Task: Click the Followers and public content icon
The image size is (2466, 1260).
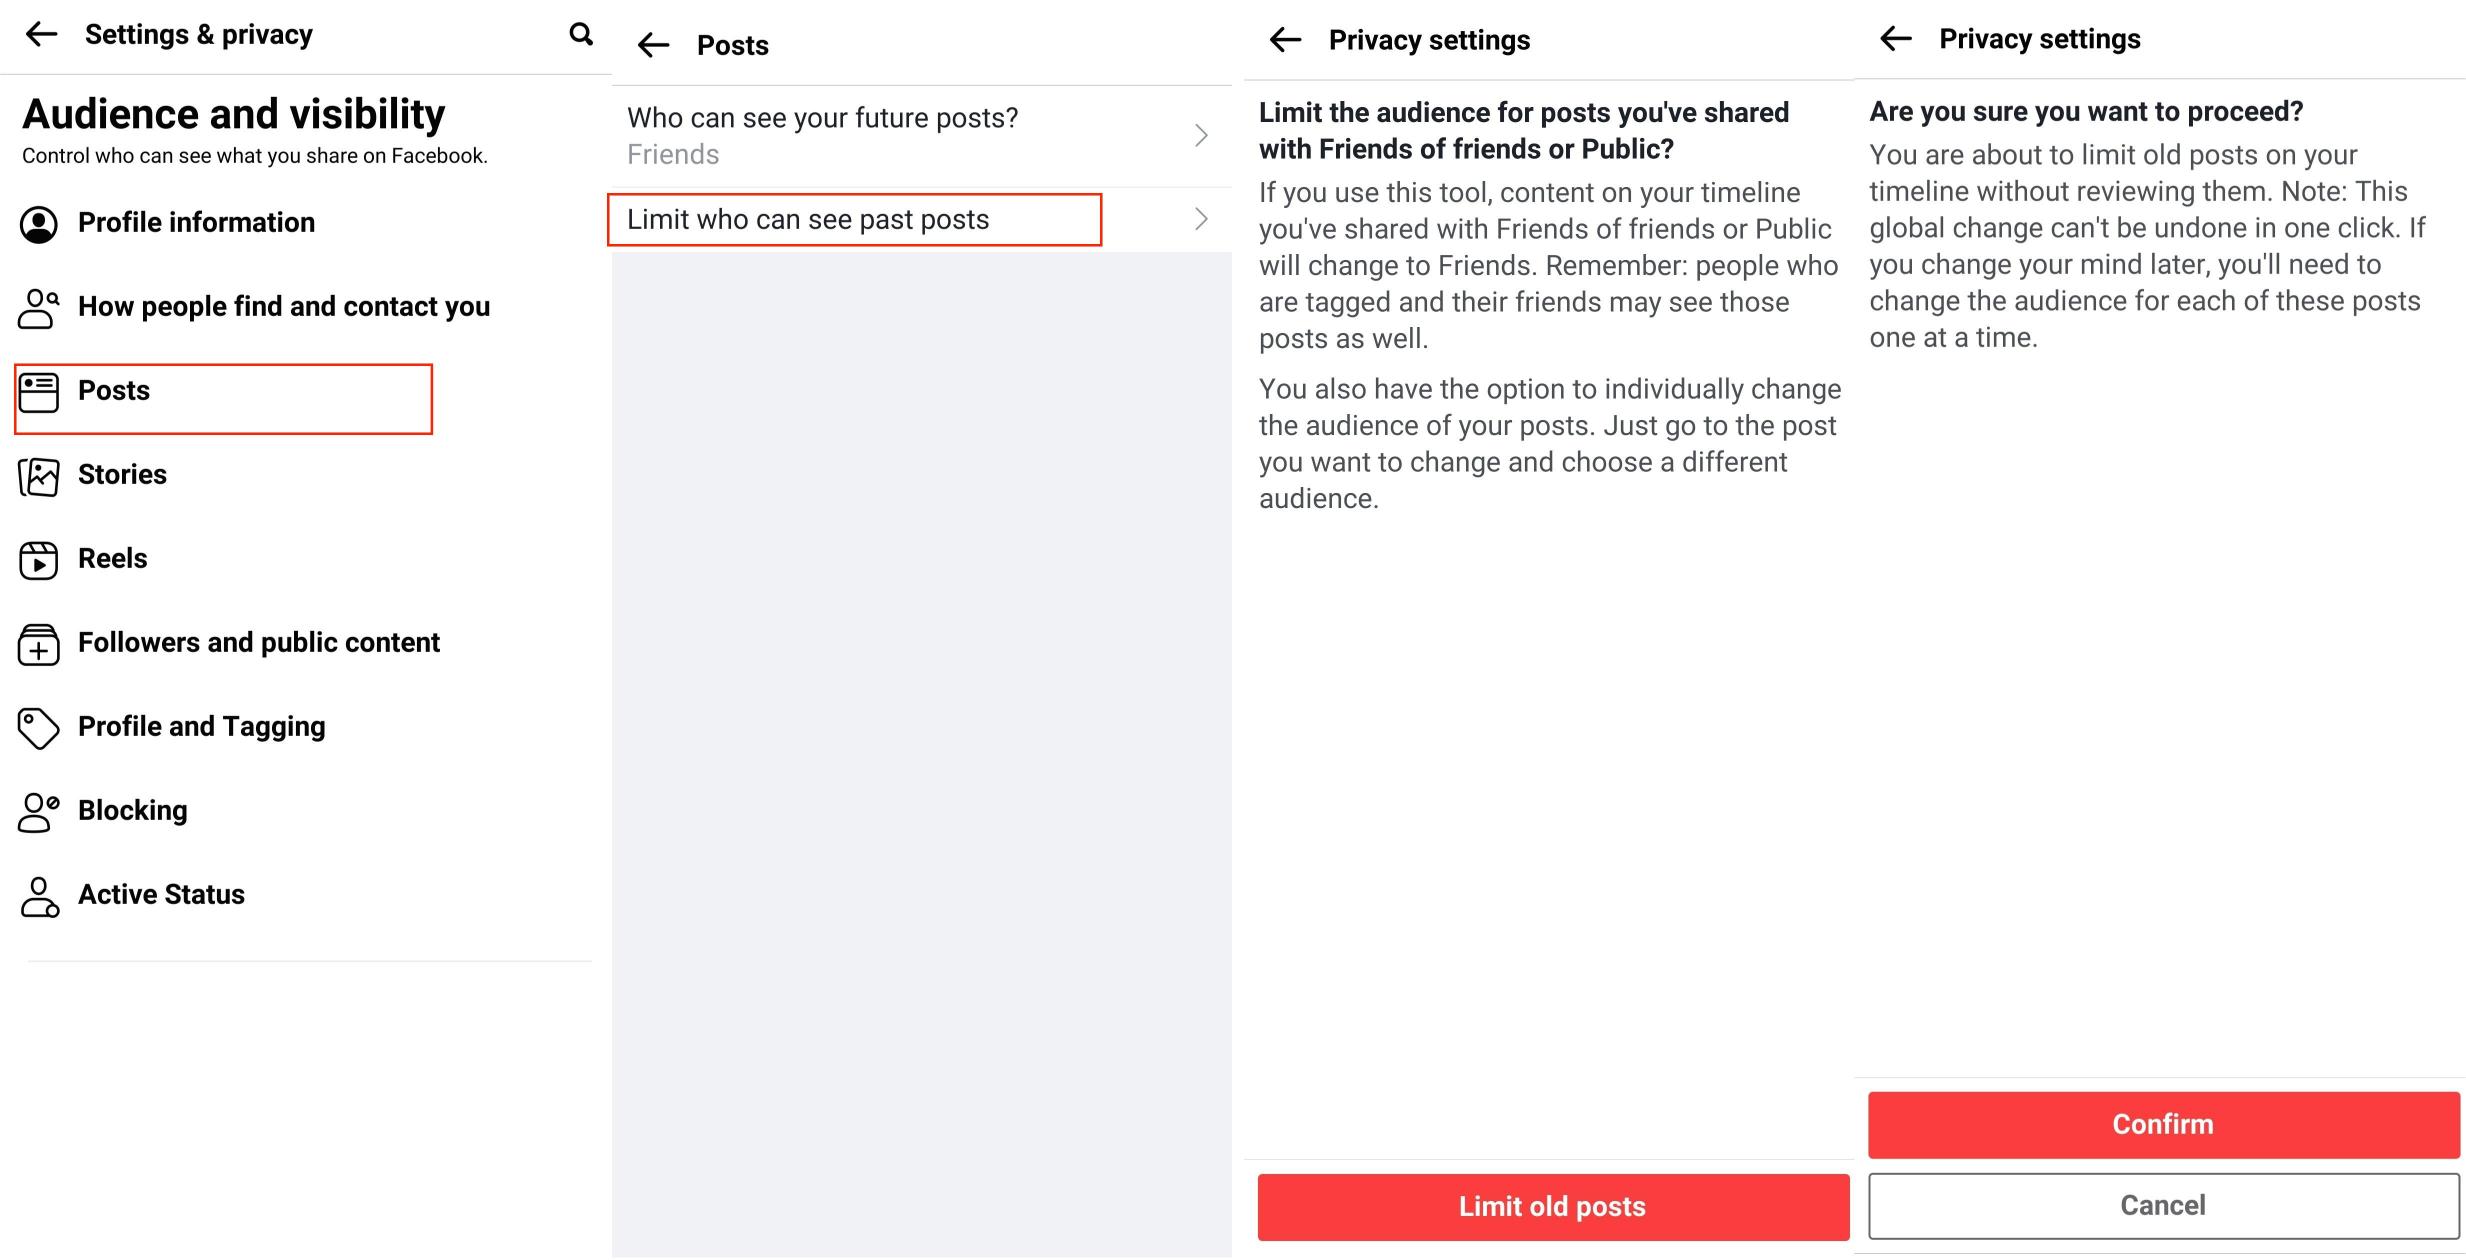Action: click(39, 641)
